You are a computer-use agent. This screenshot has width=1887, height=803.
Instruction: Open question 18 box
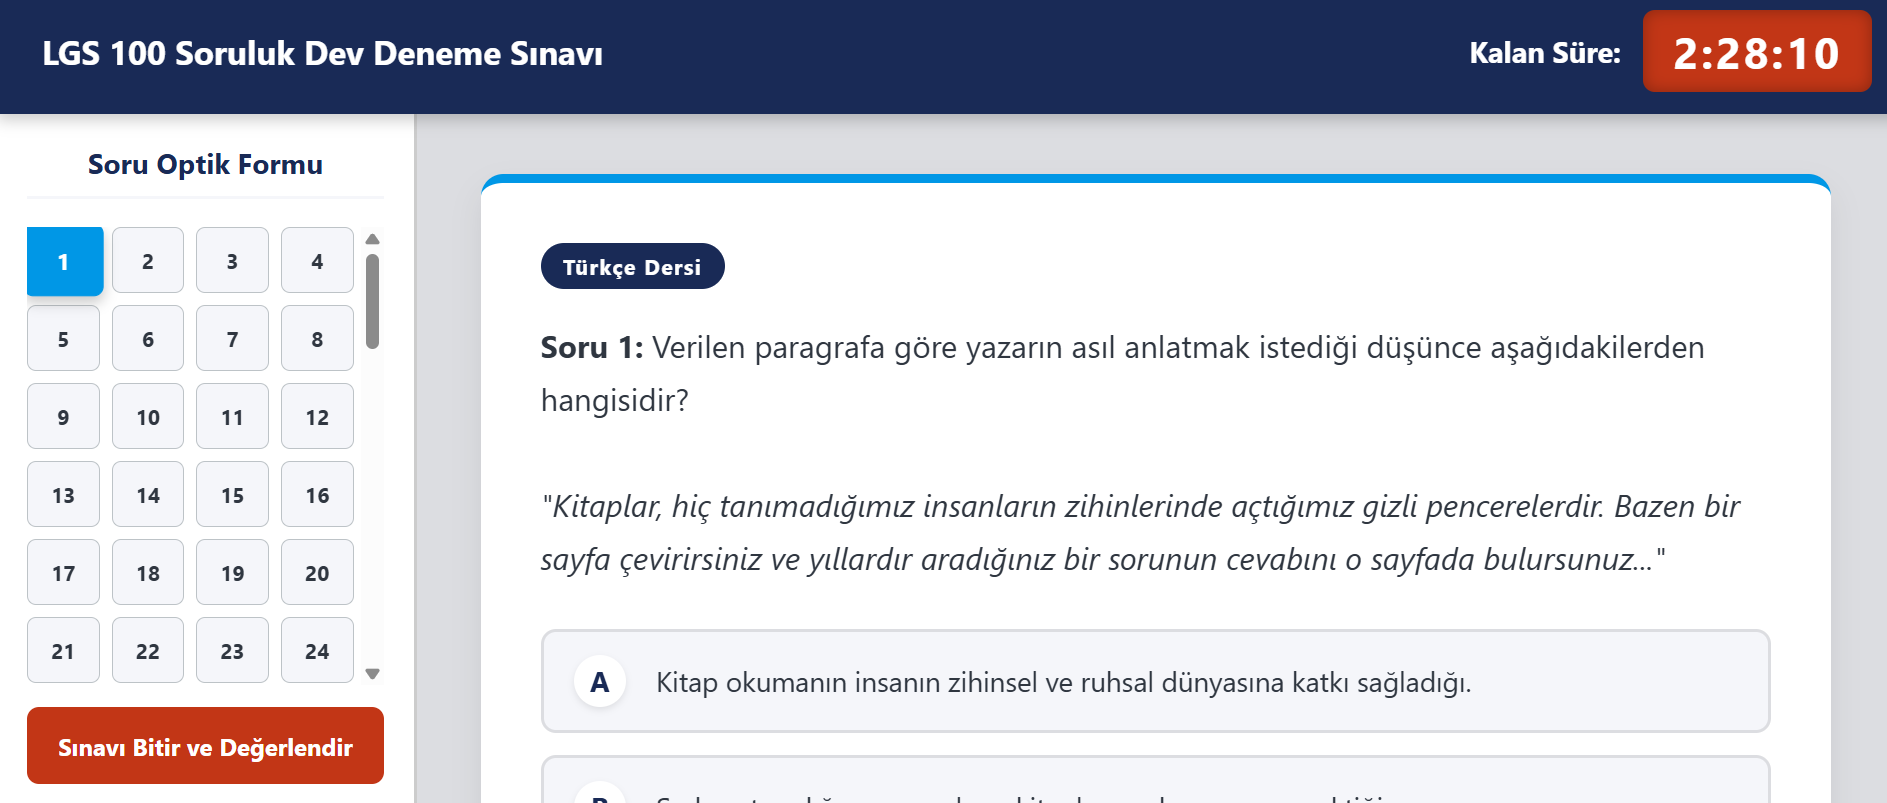148,572
